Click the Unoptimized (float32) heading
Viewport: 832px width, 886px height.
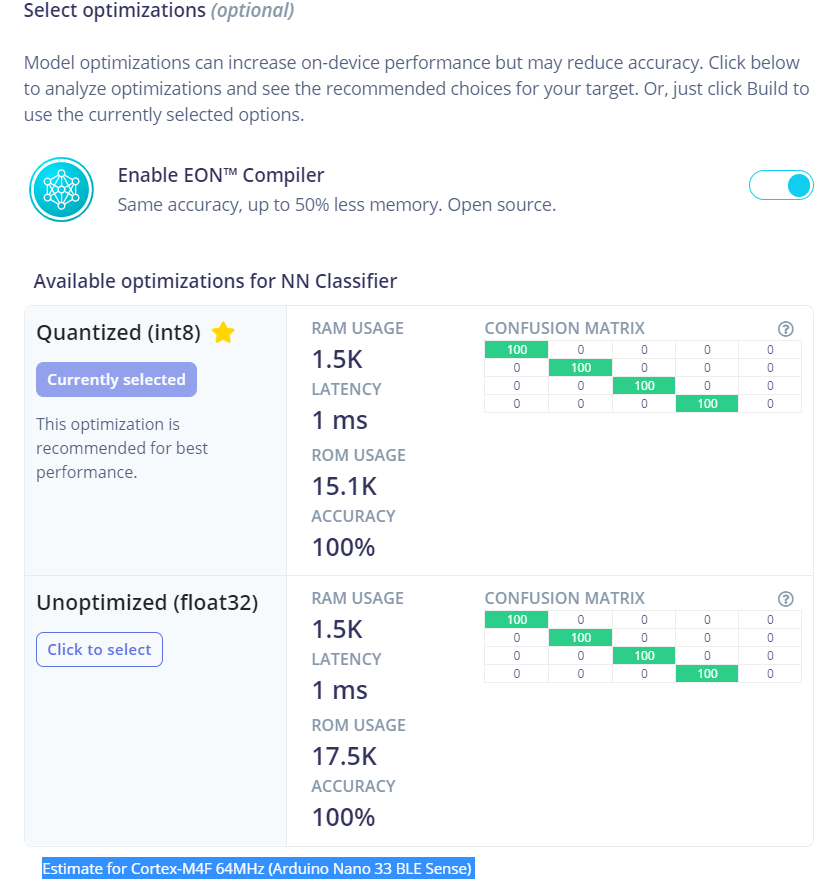click(148, 603)
